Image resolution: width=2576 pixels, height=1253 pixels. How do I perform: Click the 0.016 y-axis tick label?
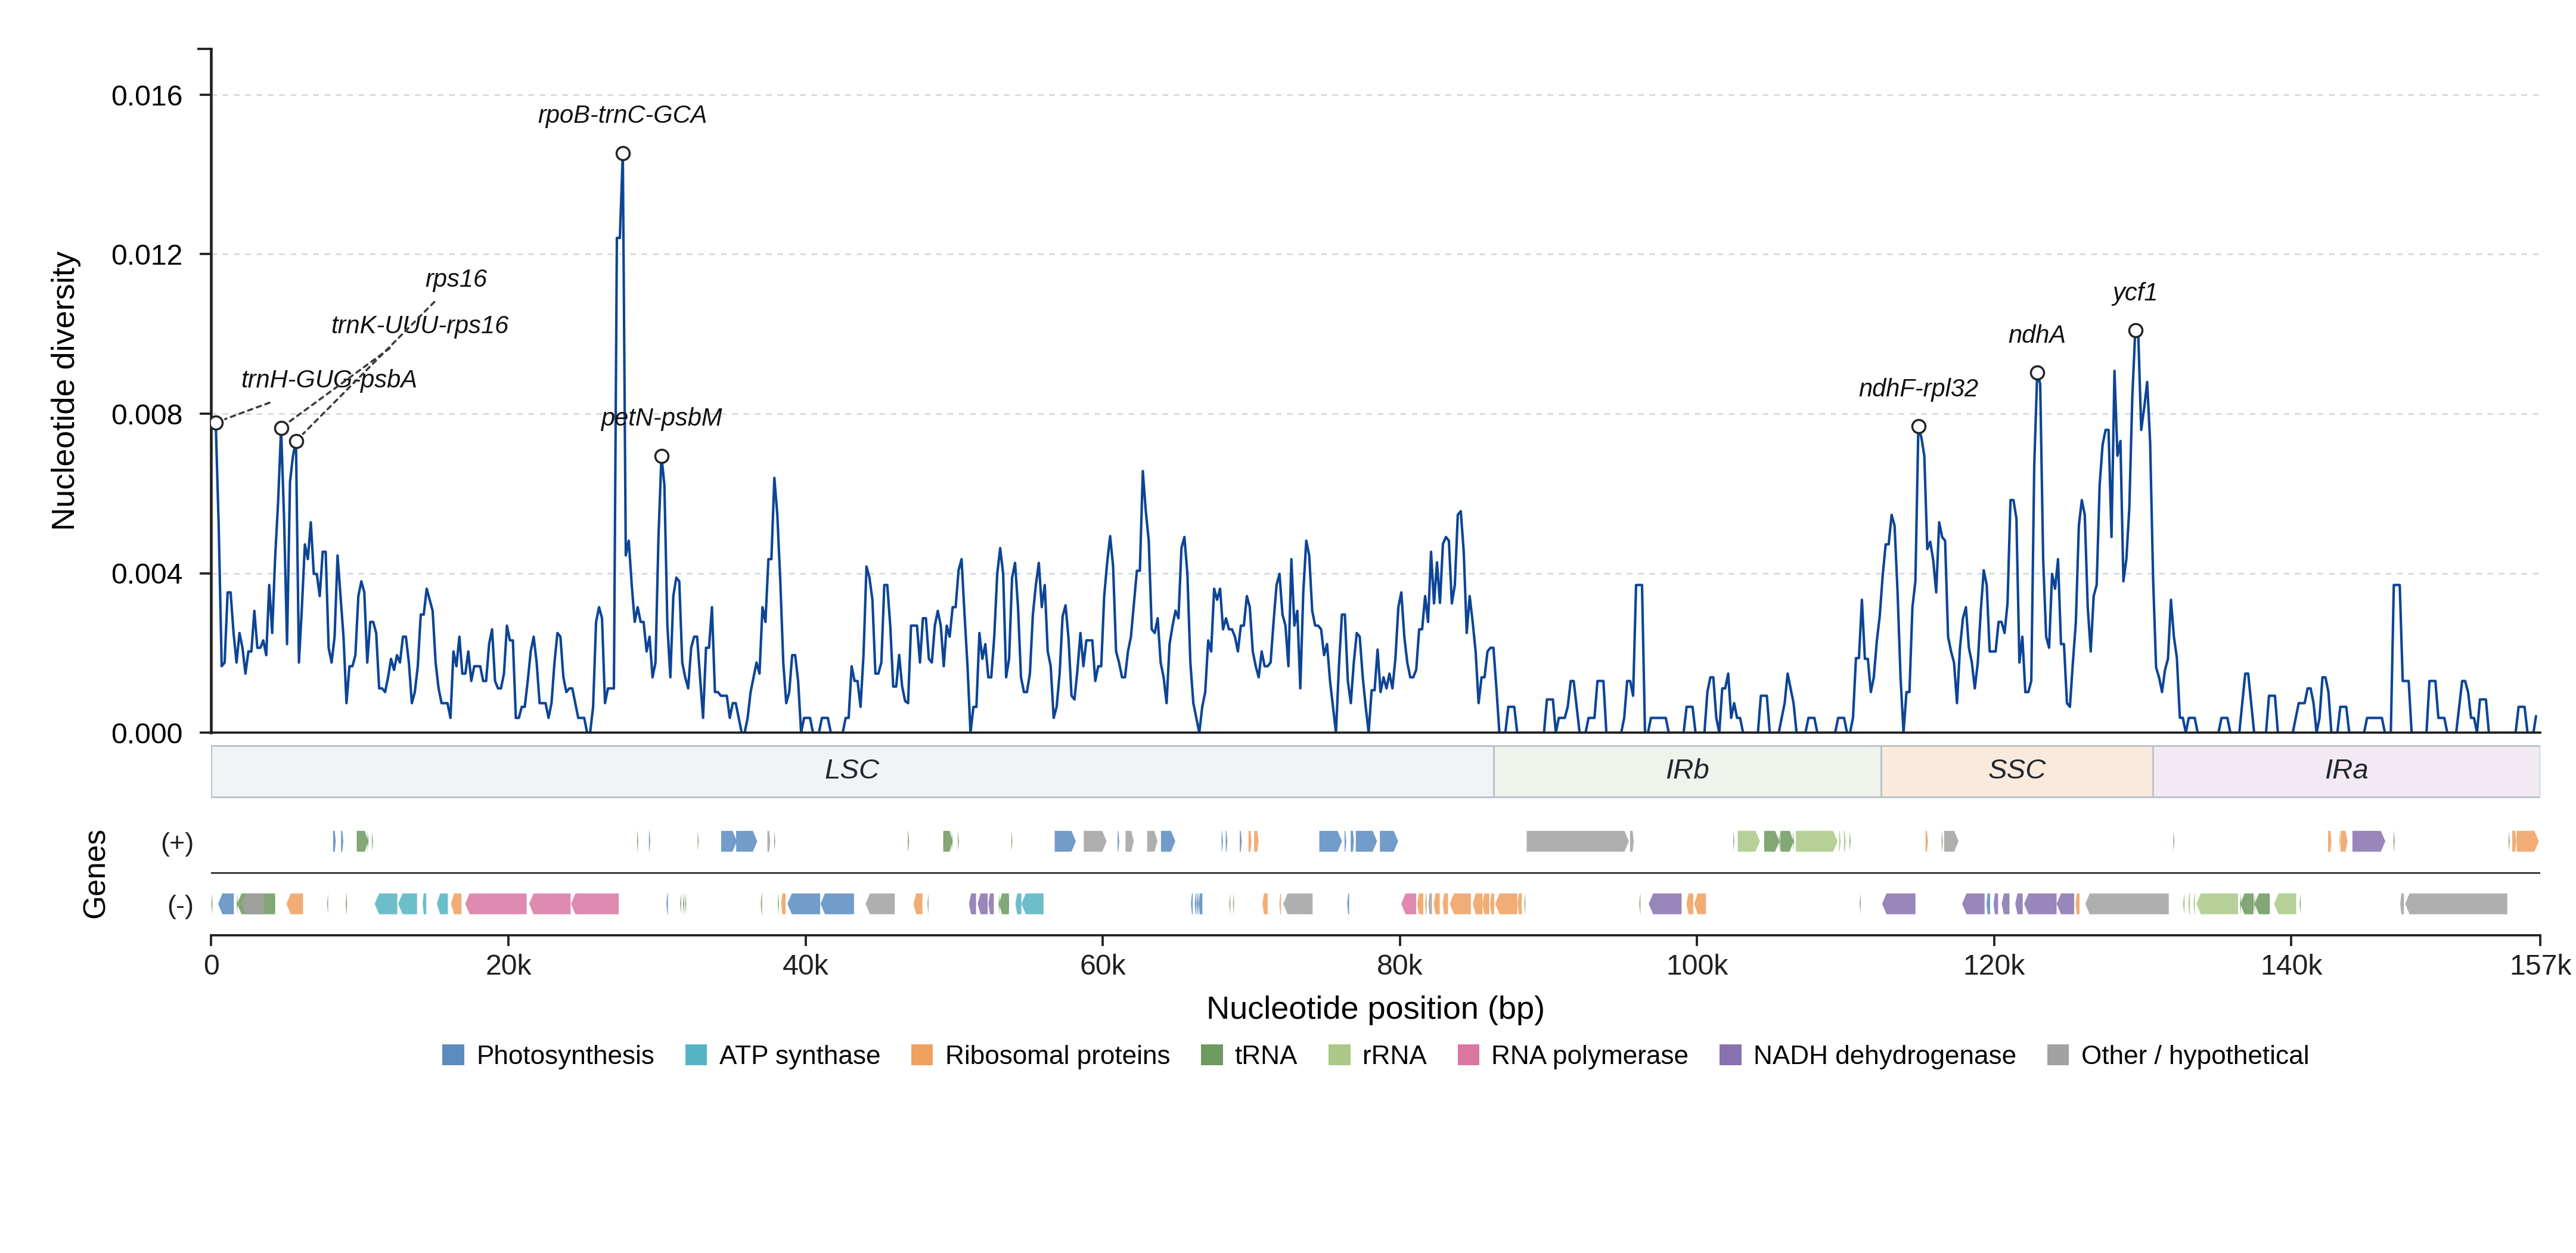click(147, 96)
